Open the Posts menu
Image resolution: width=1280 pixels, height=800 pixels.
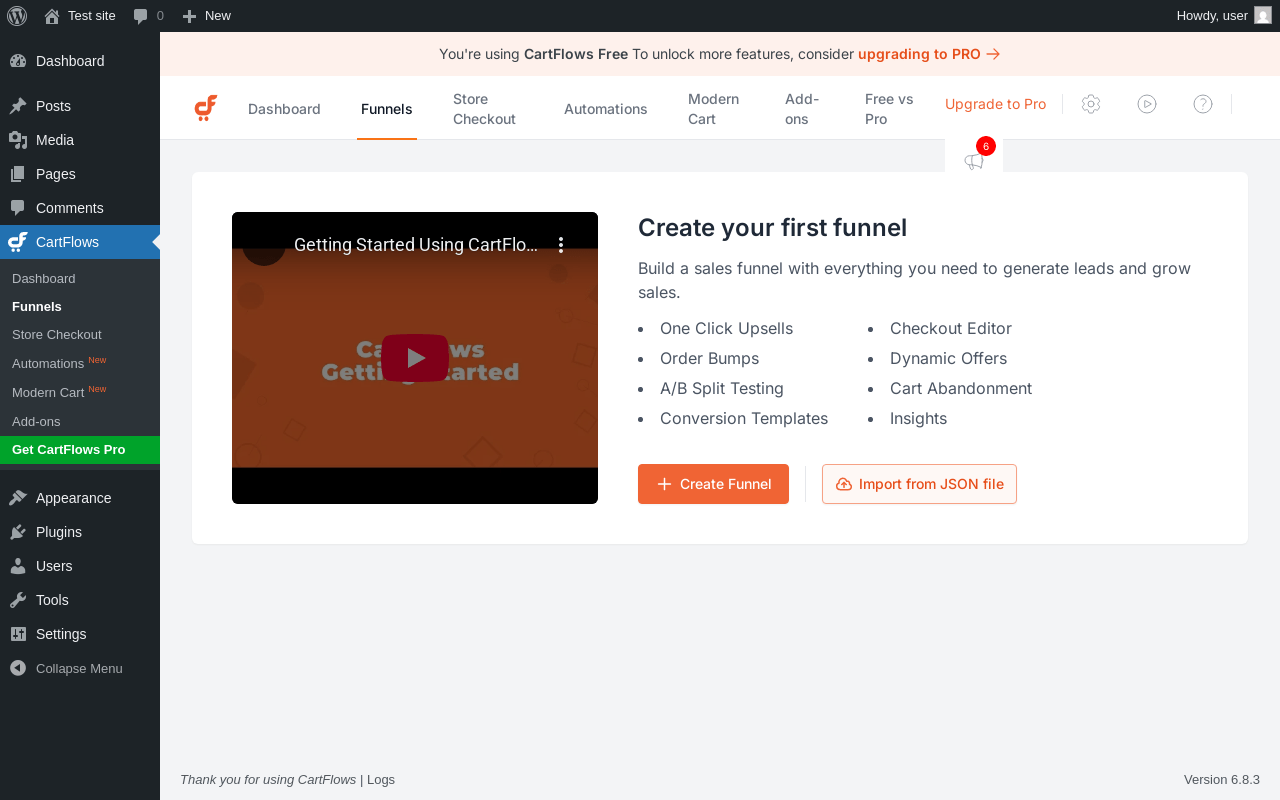(x=80, y=106)
